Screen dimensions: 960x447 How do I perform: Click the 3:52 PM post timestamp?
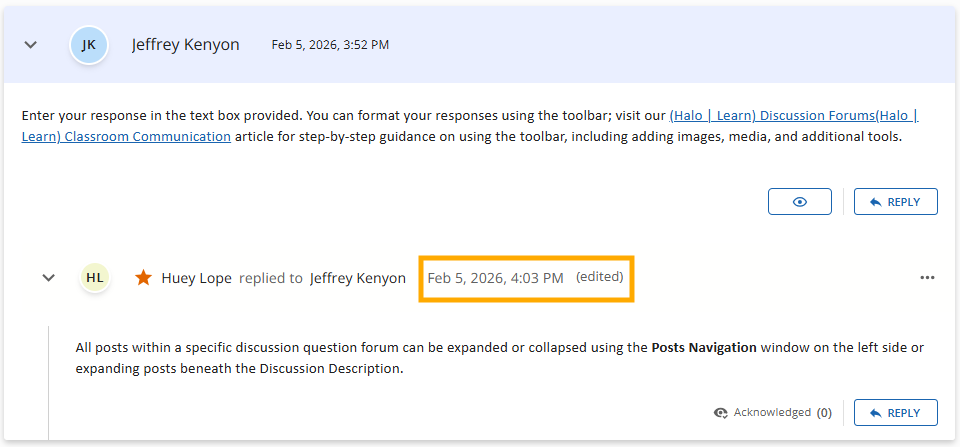(330, 45)
